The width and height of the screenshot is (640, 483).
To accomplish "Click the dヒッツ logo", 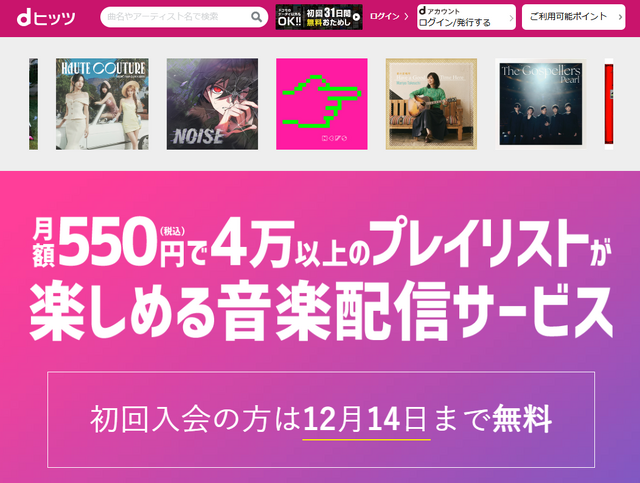I will pos(46,18).
